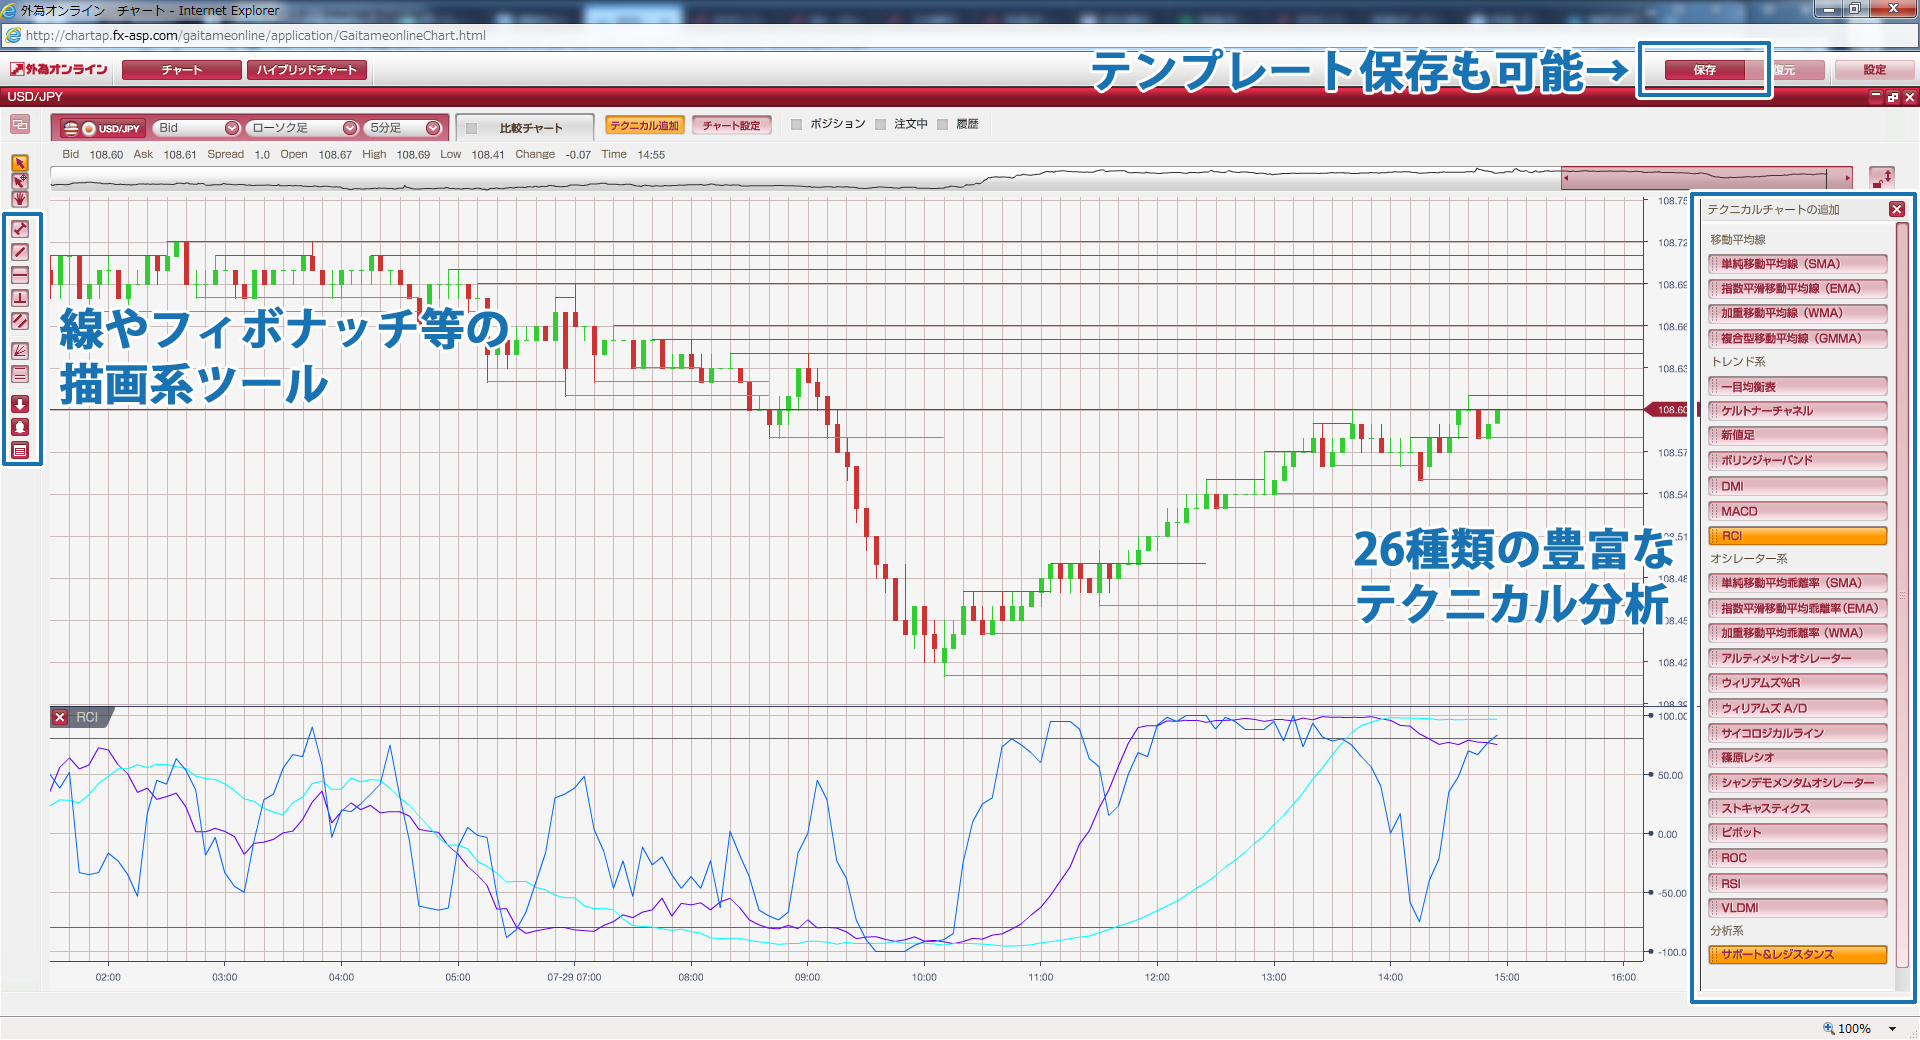Open the ローソク足 chart type dropdown
Image resolution: width=1920 pixels, height=1040 pixels.
350,127
